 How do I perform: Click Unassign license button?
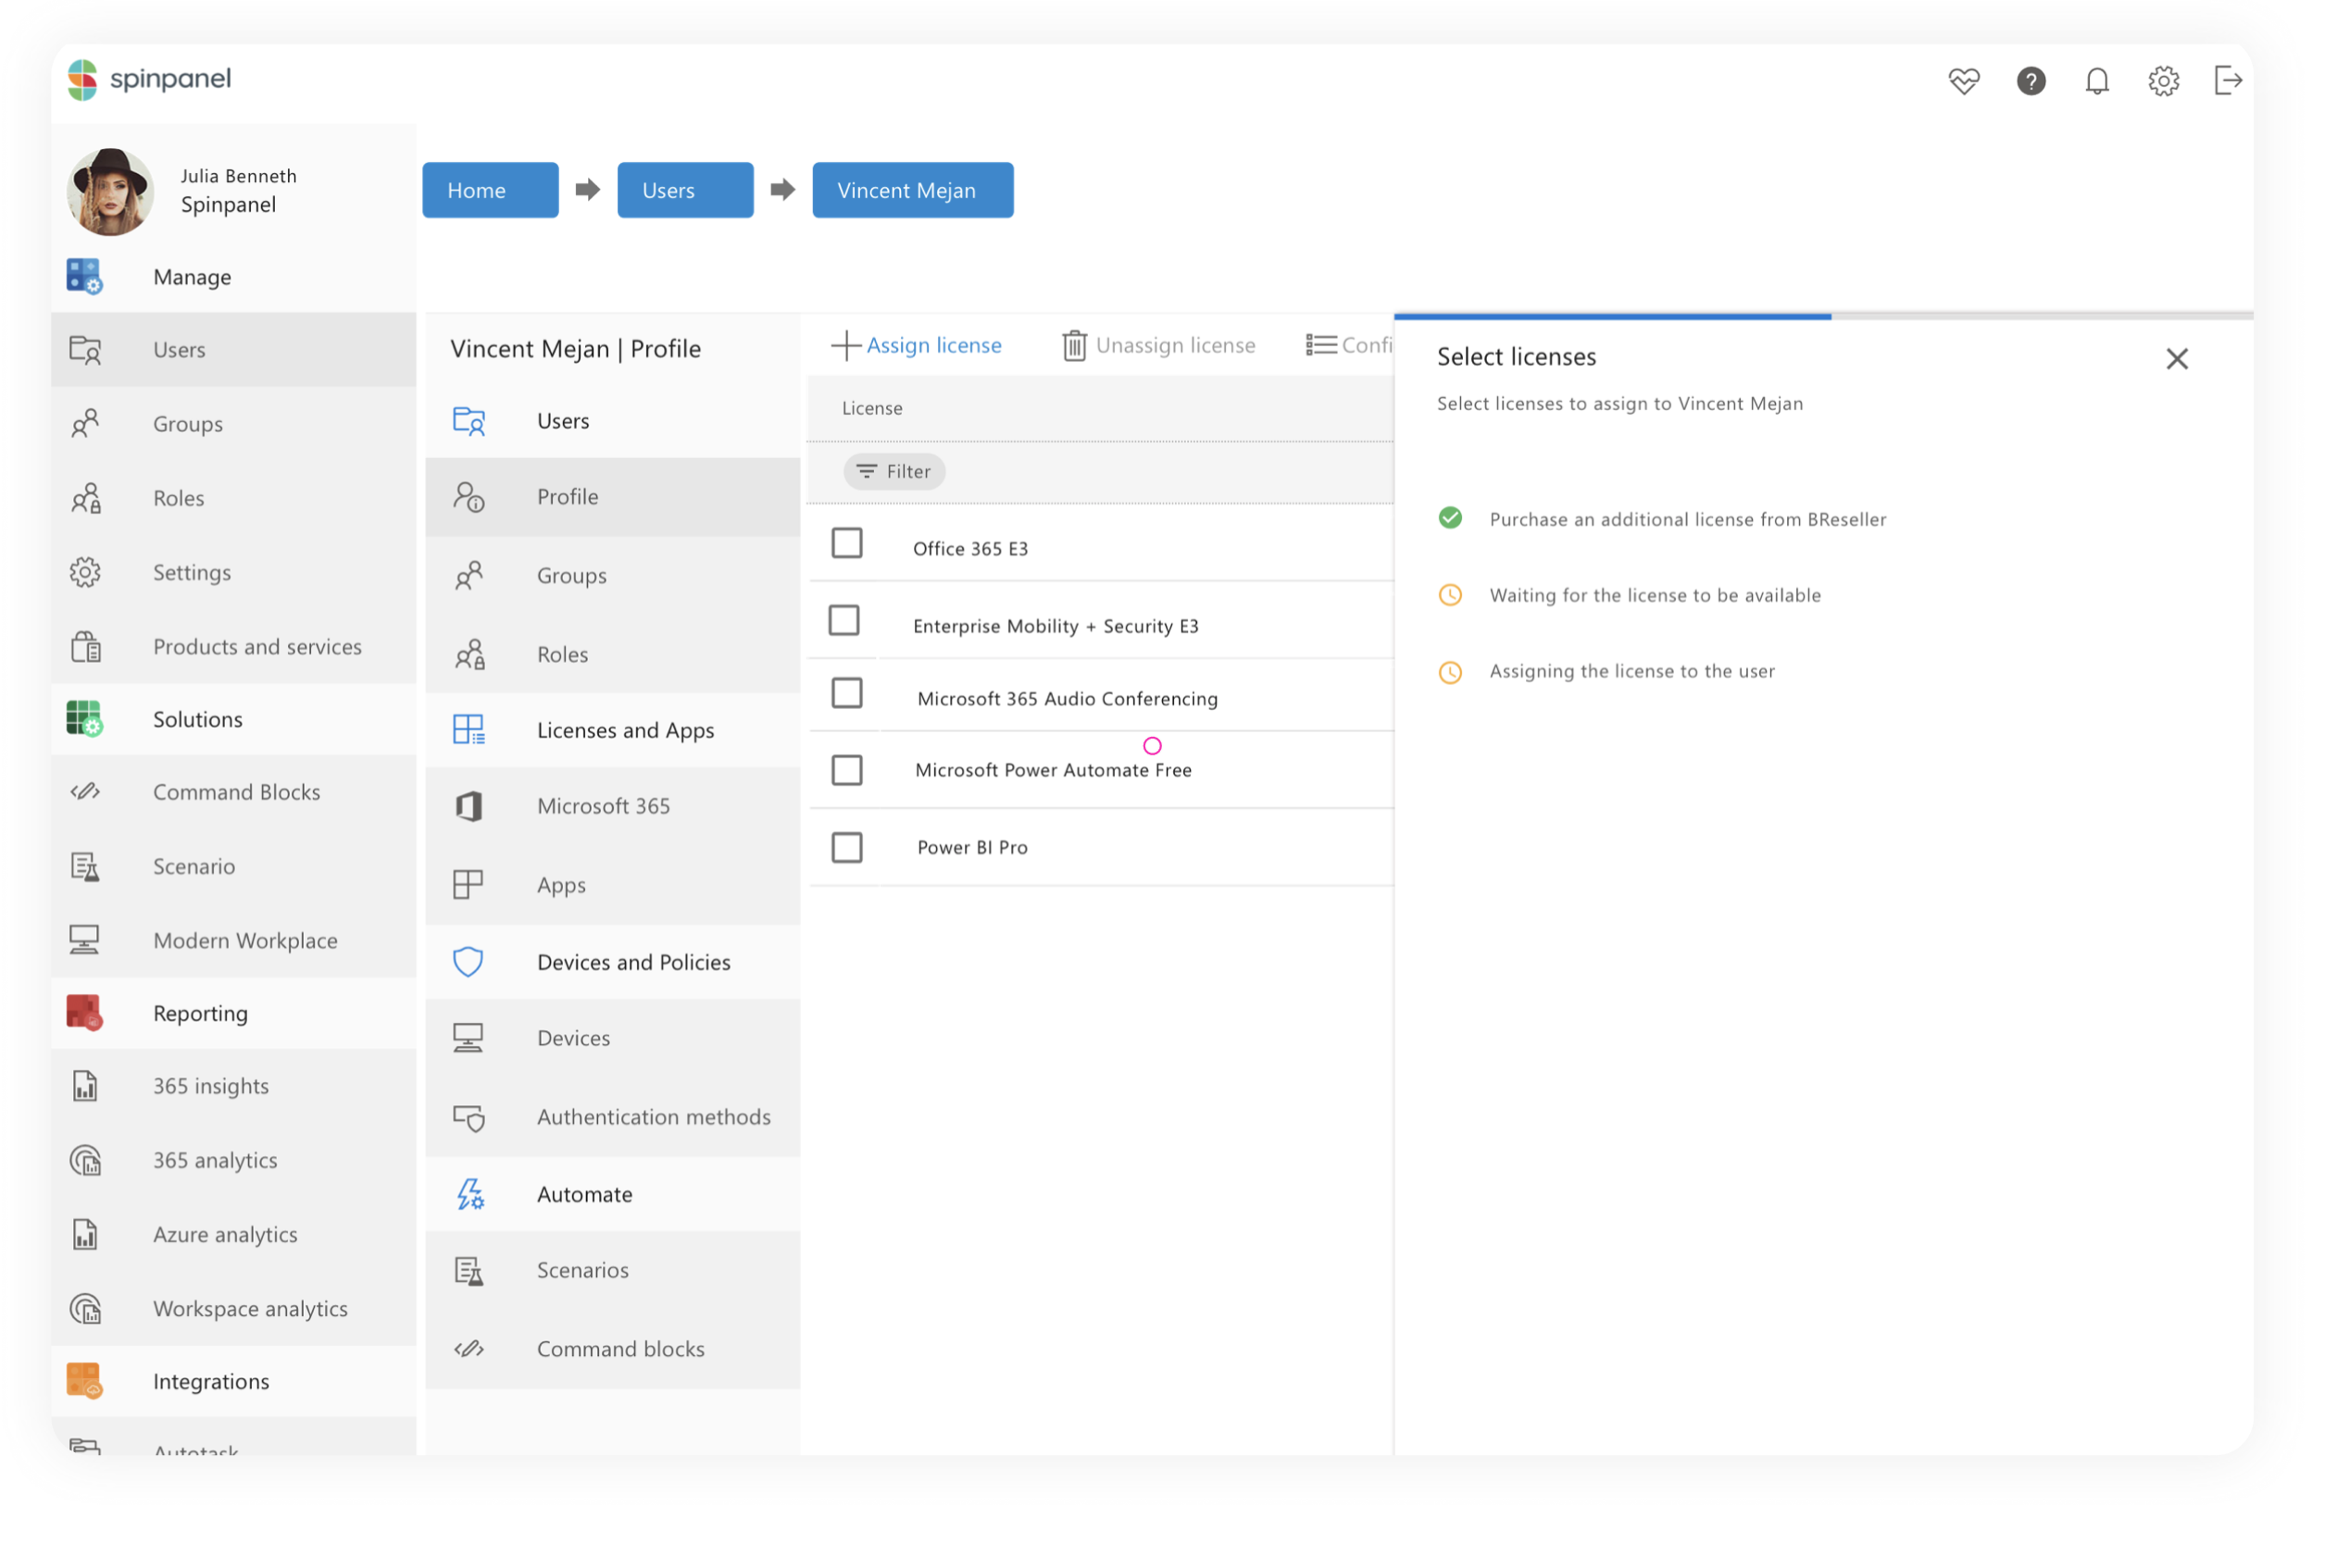[1157, 345]
